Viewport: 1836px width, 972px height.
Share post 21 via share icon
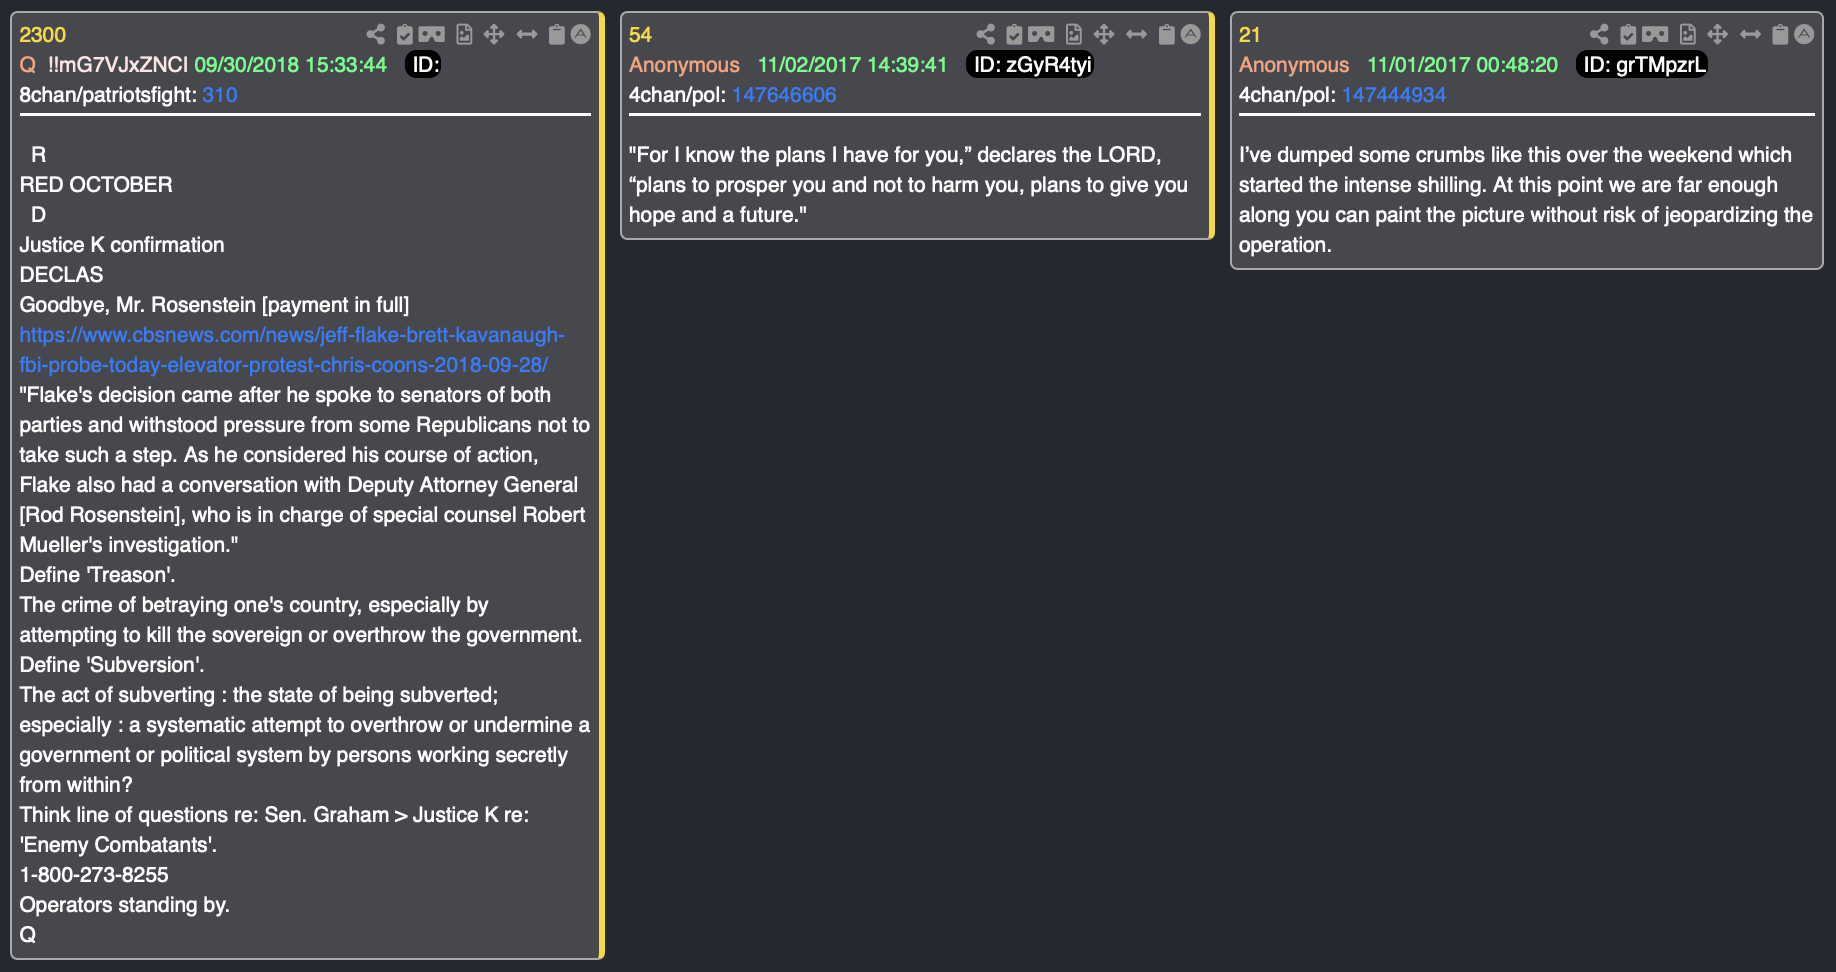coord(1599,35)
